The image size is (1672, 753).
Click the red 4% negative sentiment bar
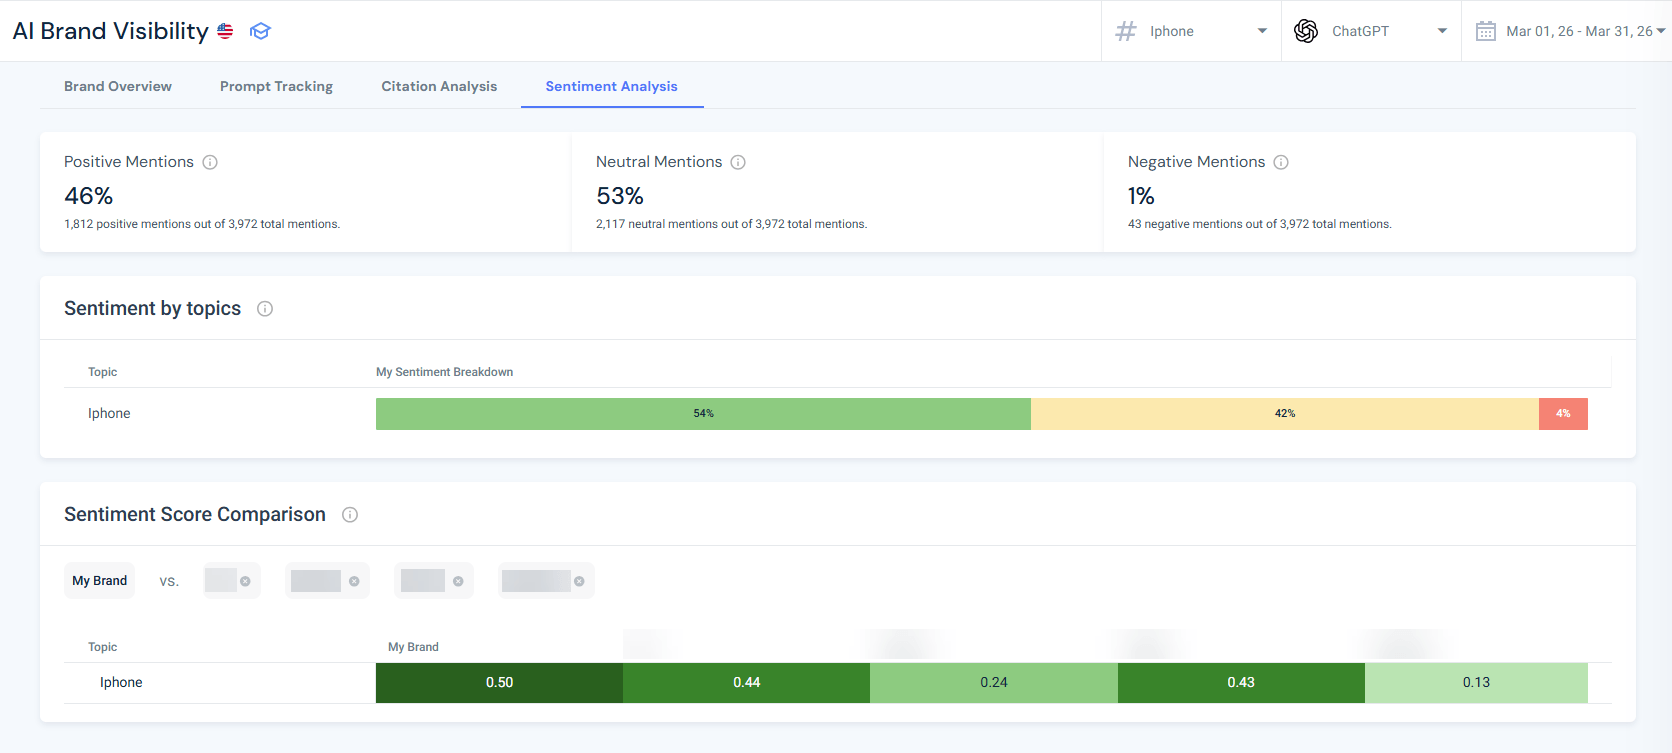pyautogui.click(x=1563, y=414)
